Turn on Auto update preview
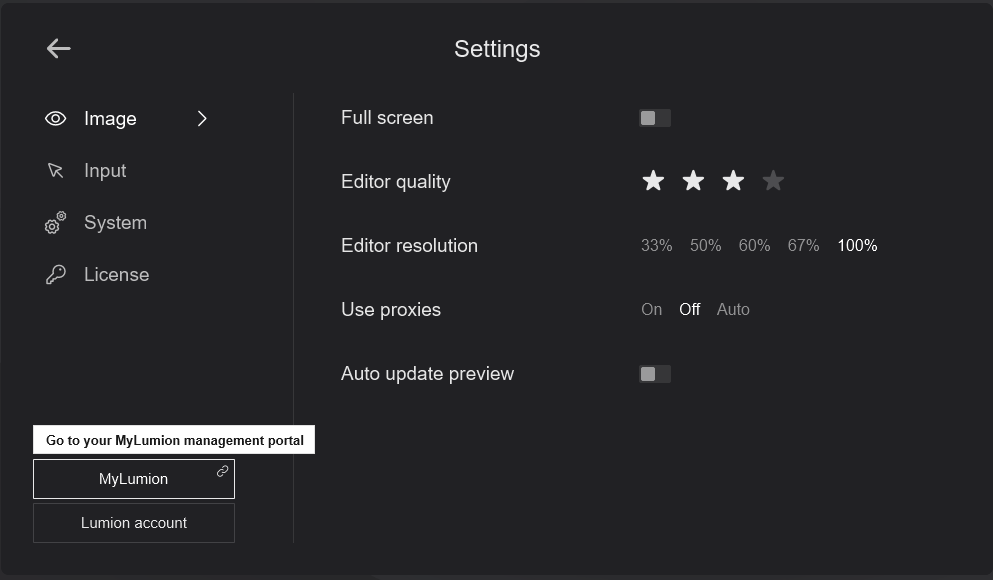 point(655,373)
